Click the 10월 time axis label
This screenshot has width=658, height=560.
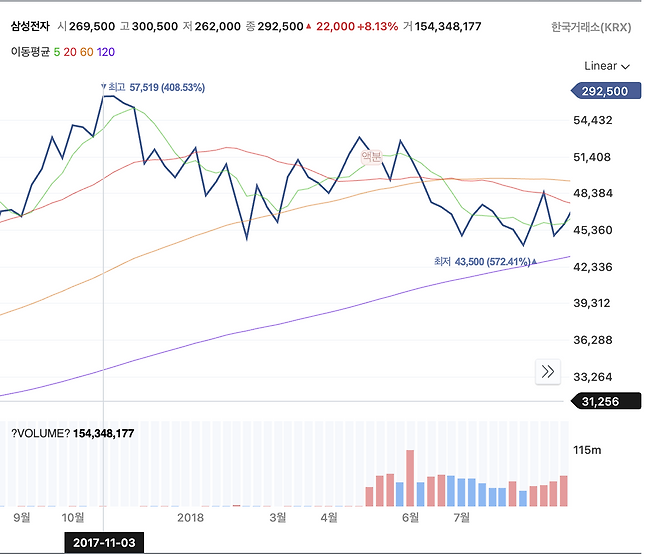pos(73,518)
